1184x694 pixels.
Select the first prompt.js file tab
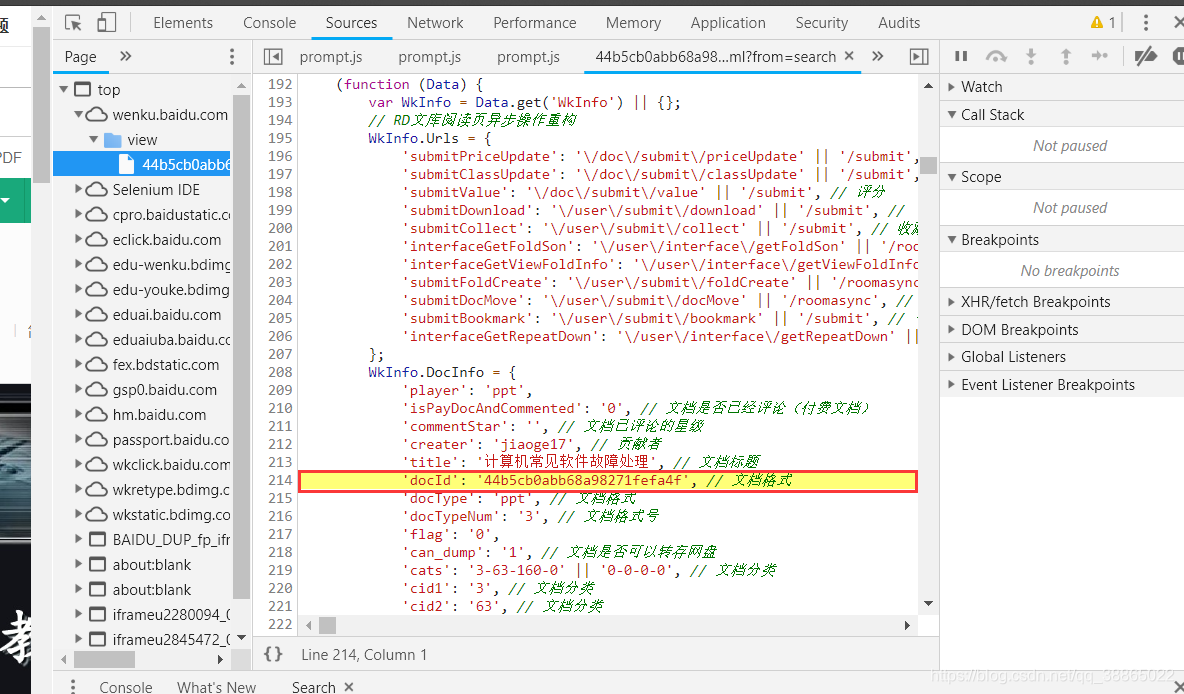point(331,57)
